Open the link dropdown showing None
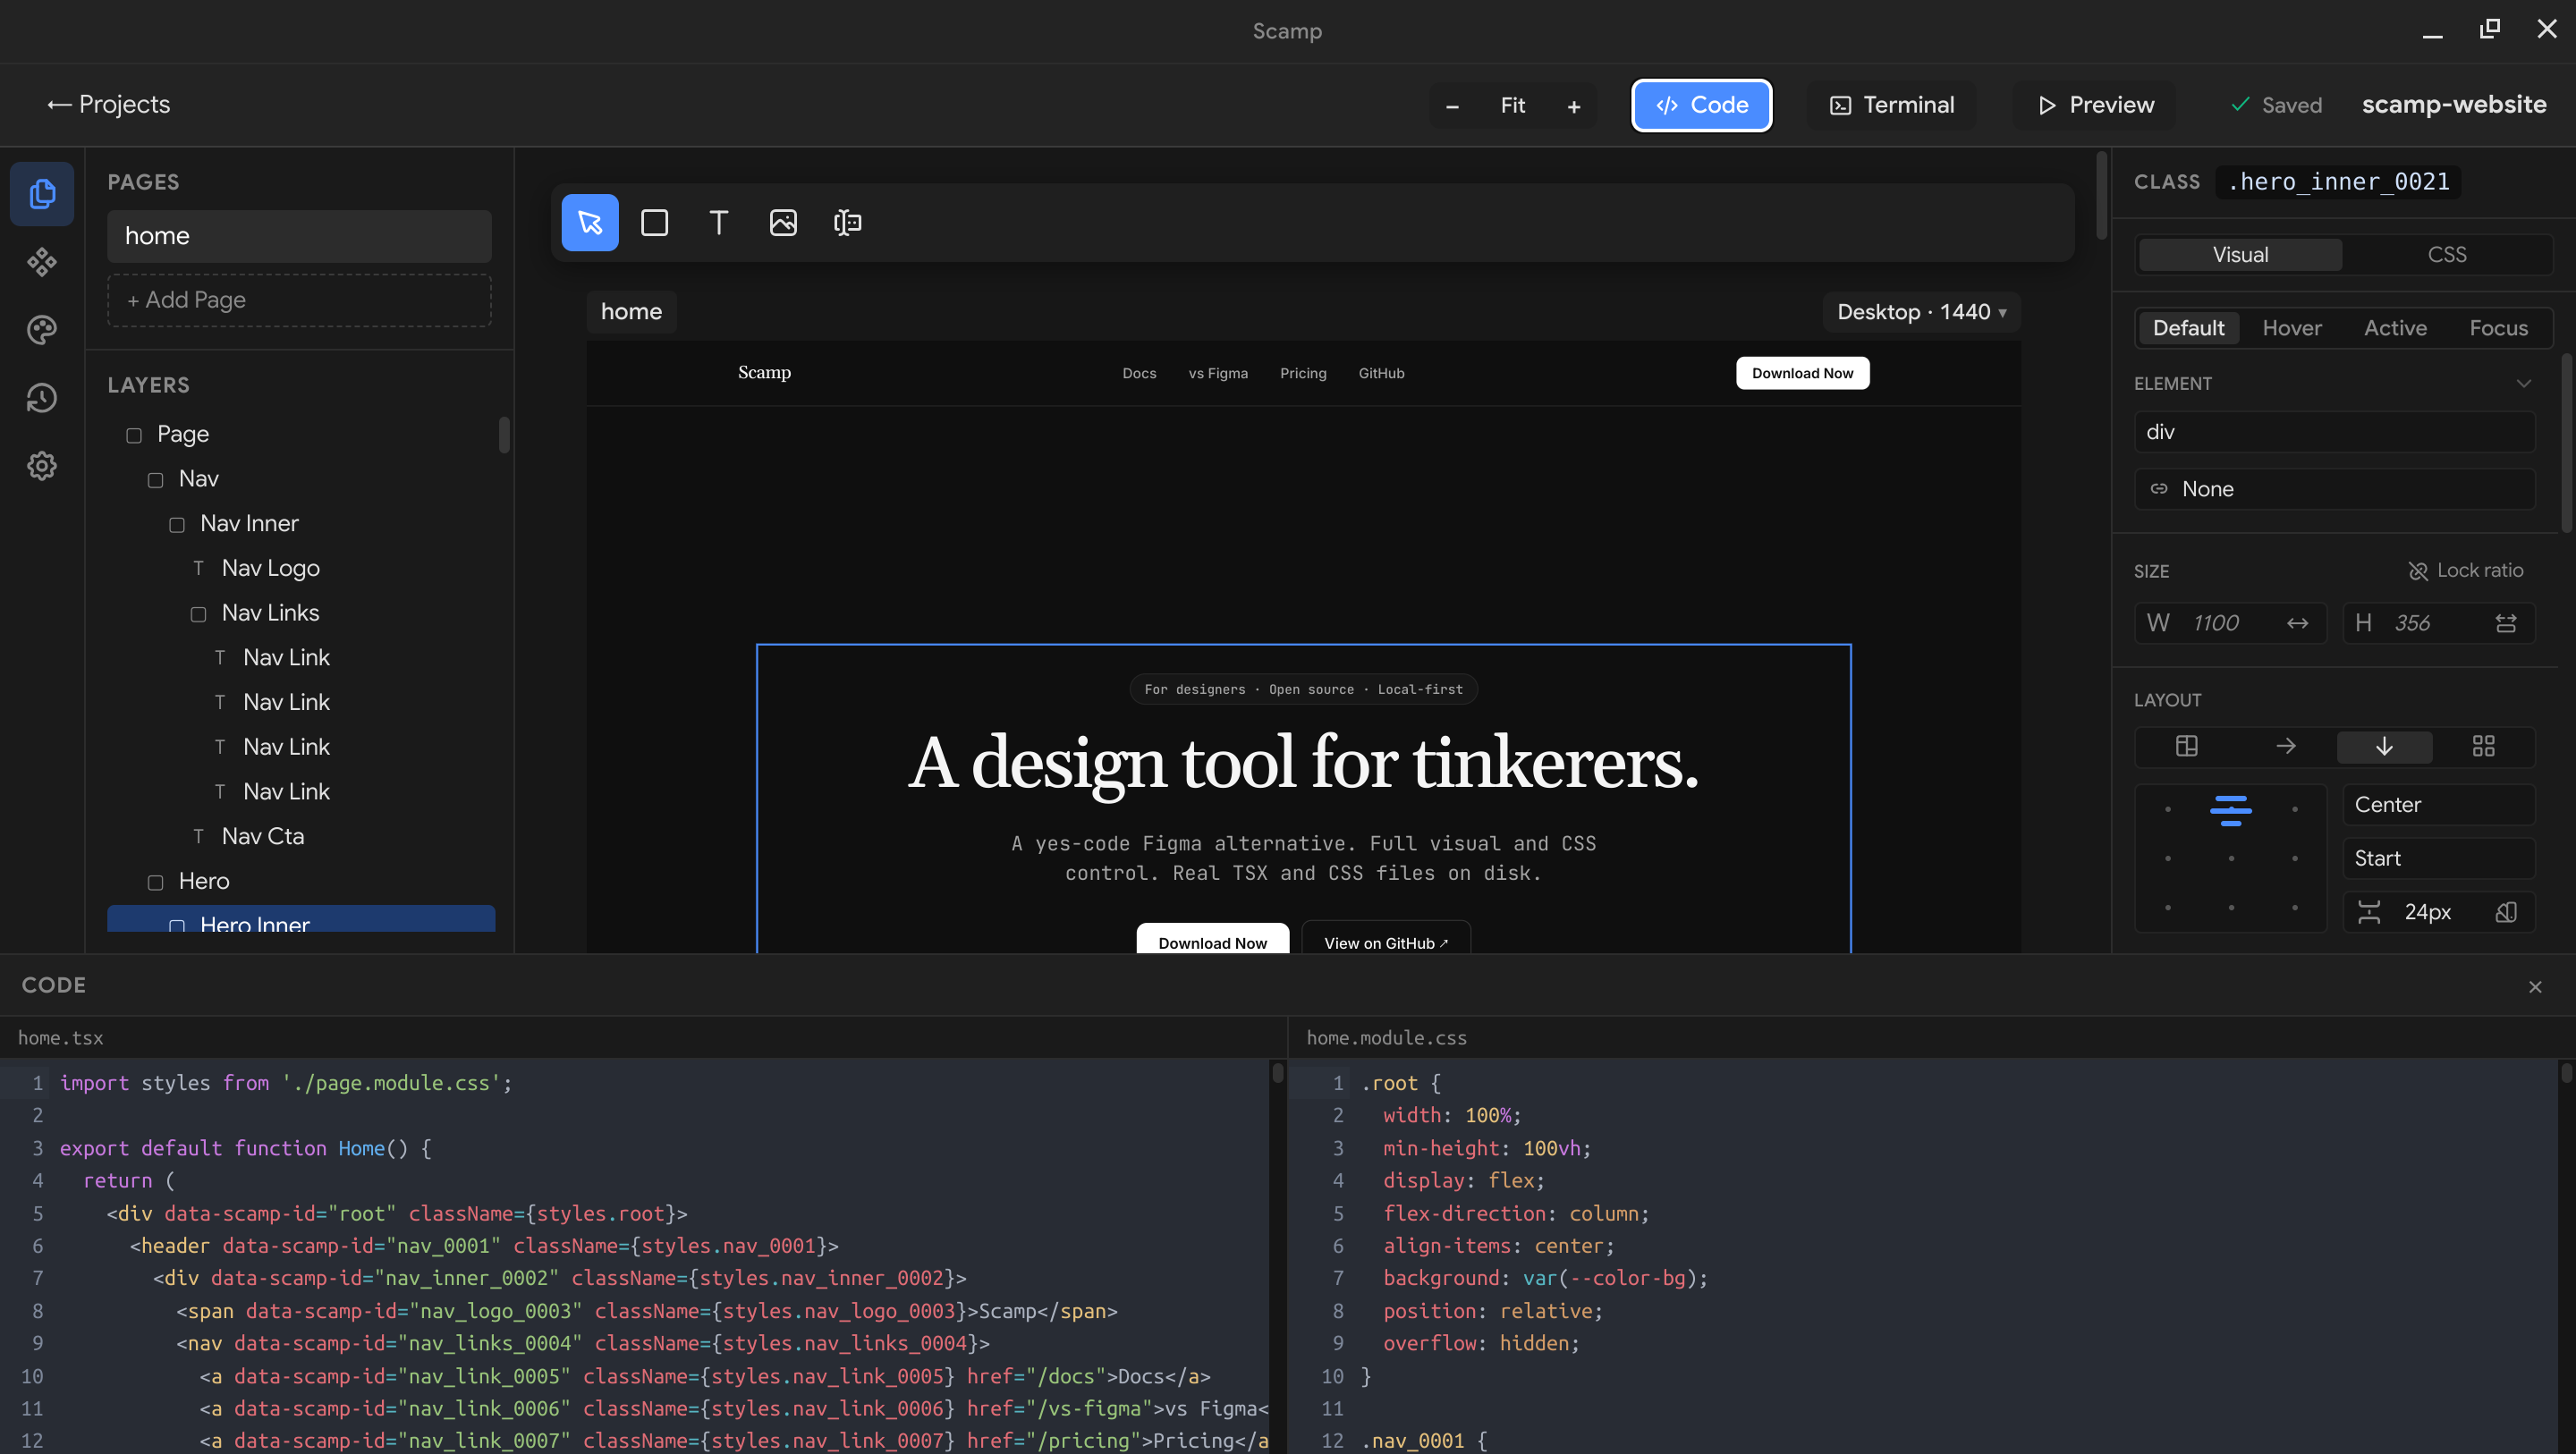Viewport: 2576px width, 1454px height. click(x=2334, y=489)
